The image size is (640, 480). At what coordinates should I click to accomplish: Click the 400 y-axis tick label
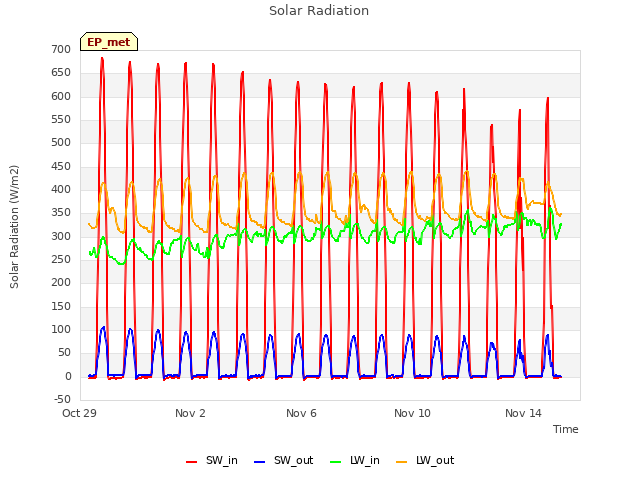(x=61, y=189)
